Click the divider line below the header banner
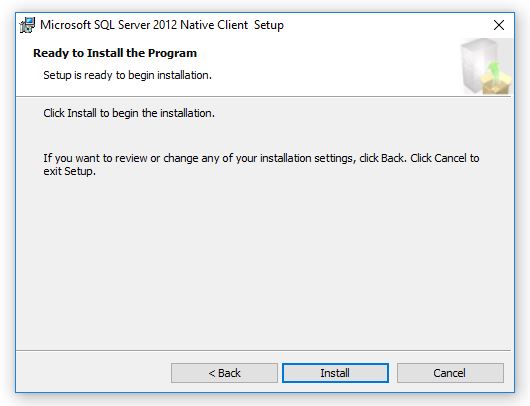This screenshot has width=530, height=406. pos(264,96)
